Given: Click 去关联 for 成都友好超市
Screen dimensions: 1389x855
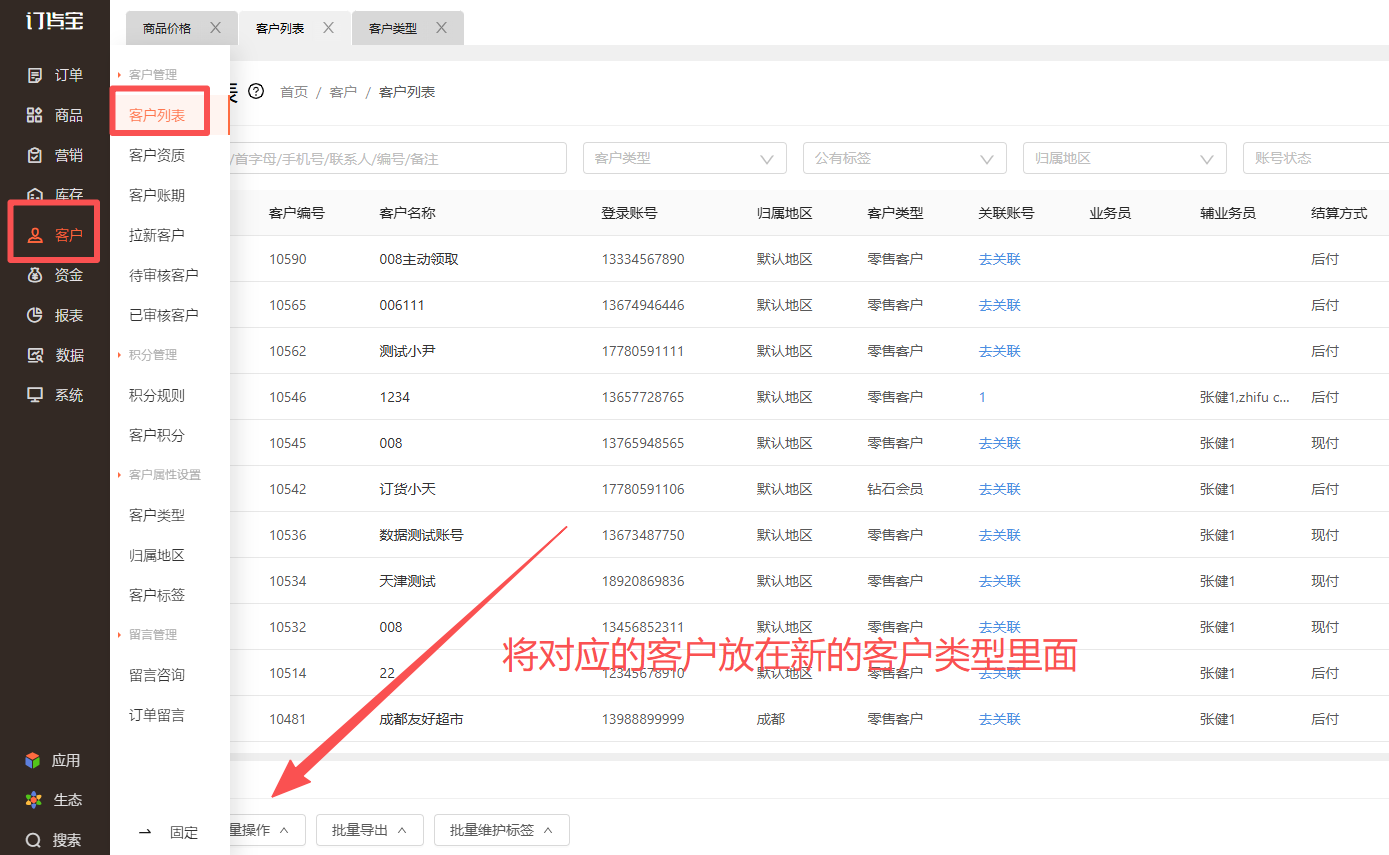Looking at the screenshot, I should 1000,719.
